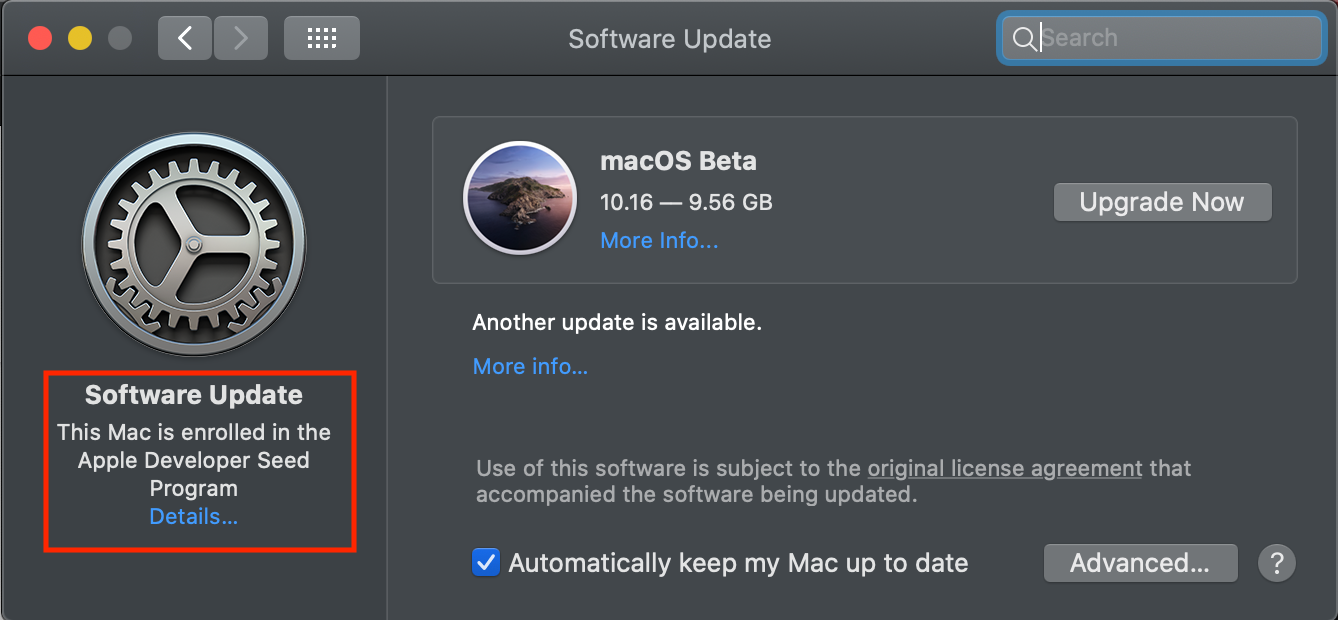Image resolution: width=1338 pixels, height=620 pixels.
Task: Click the forward navigation arrow
Action: pyautogui.click(x=240, y=39)
